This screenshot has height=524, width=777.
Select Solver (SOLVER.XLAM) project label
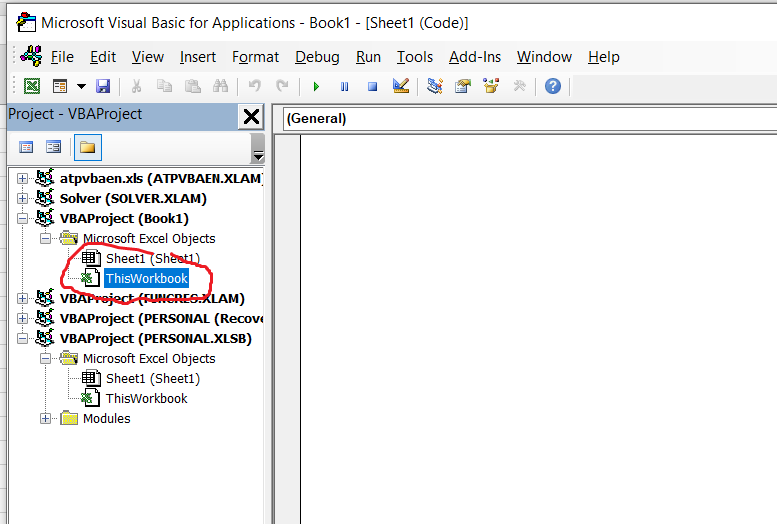133,198
